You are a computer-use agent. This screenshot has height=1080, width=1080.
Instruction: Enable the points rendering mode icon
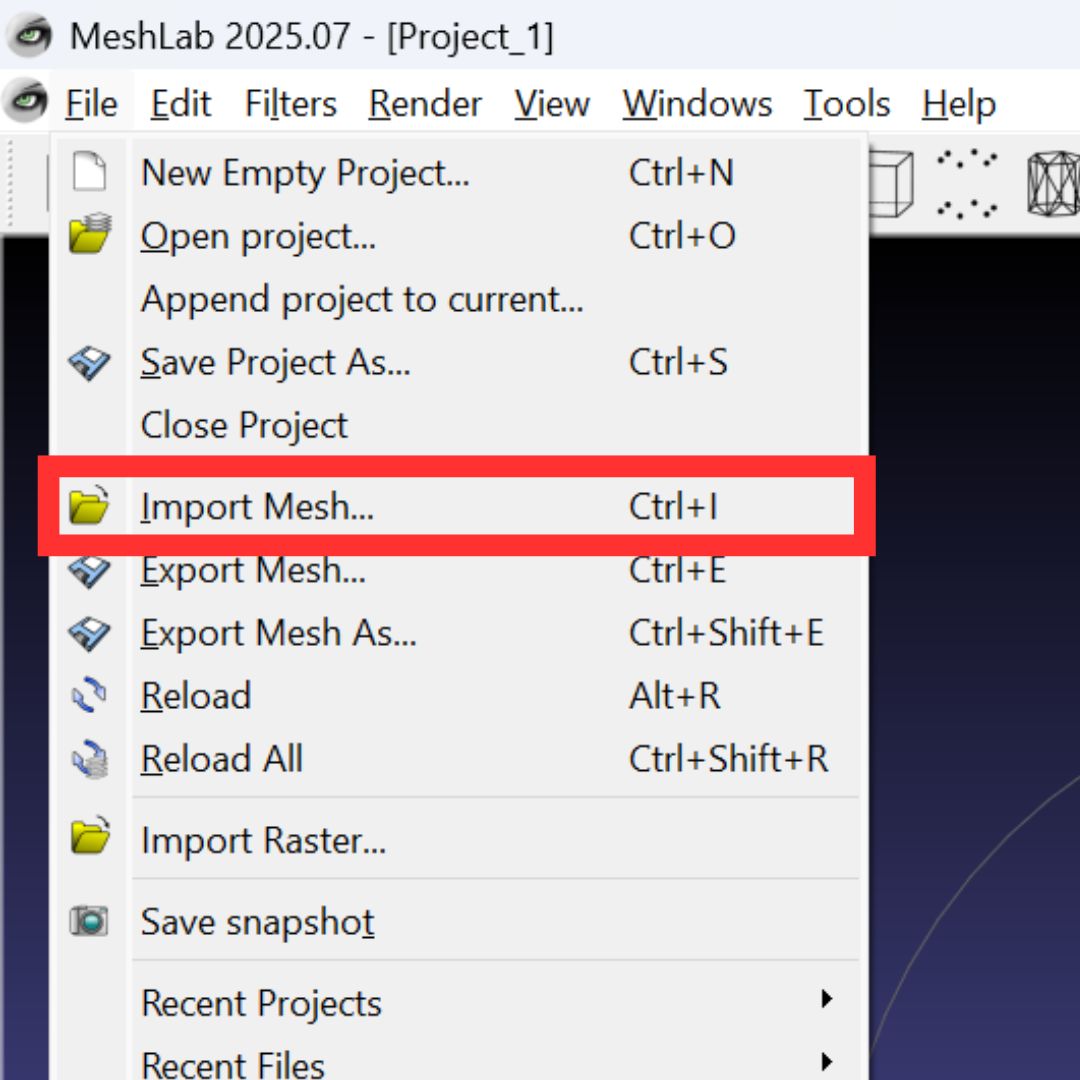tap(964, 182)
